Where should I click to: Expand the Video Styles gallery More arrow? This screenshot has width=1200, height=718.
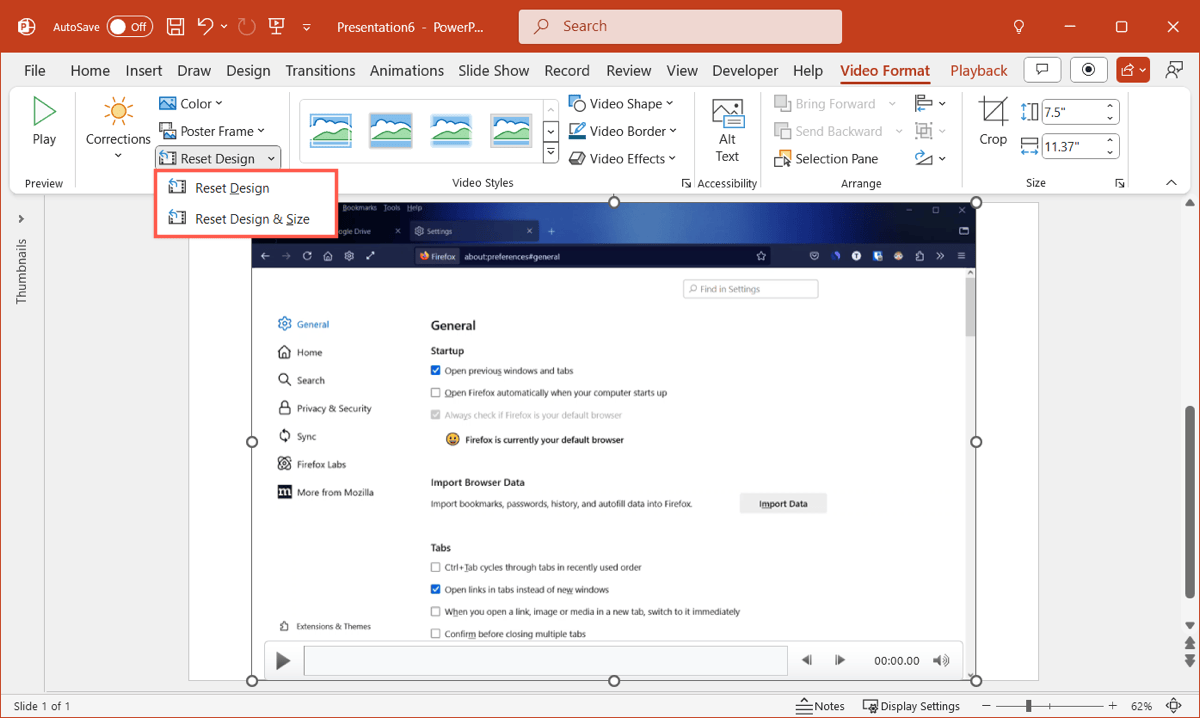pyautogui.click(x=551, y=154)
